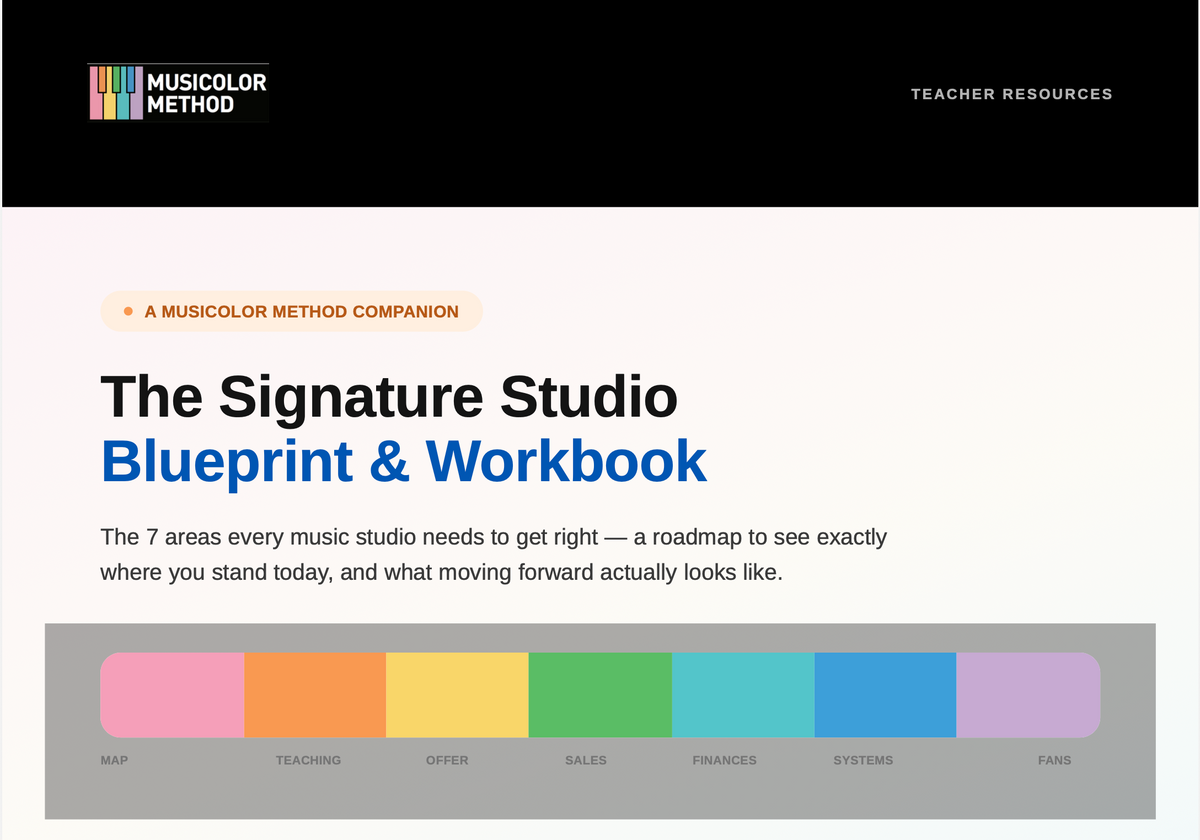Click the heading "The Signature Studio"
Screen dimensions: 1200x840
389,396
